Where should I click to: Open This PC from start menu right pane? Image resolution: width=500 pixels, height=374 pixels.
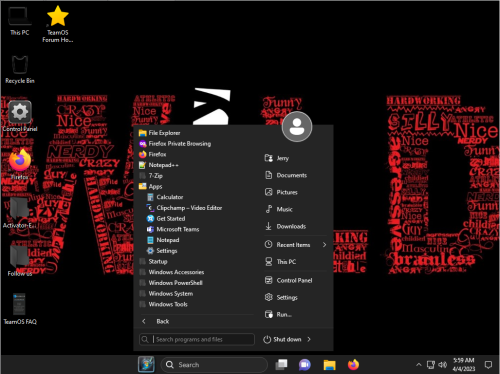280,262
